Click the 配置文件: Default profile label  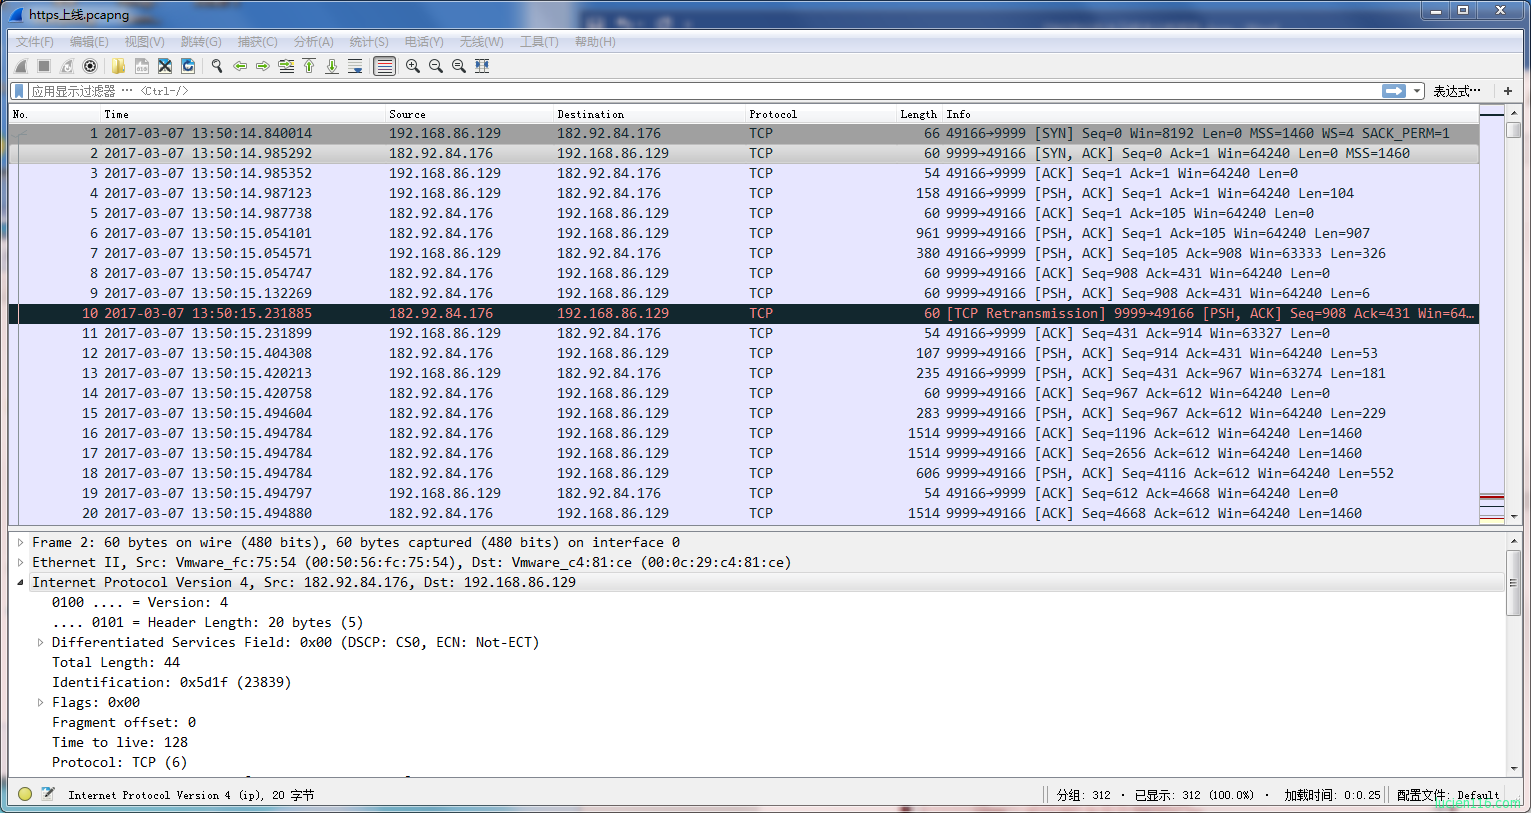(1448, 795)
